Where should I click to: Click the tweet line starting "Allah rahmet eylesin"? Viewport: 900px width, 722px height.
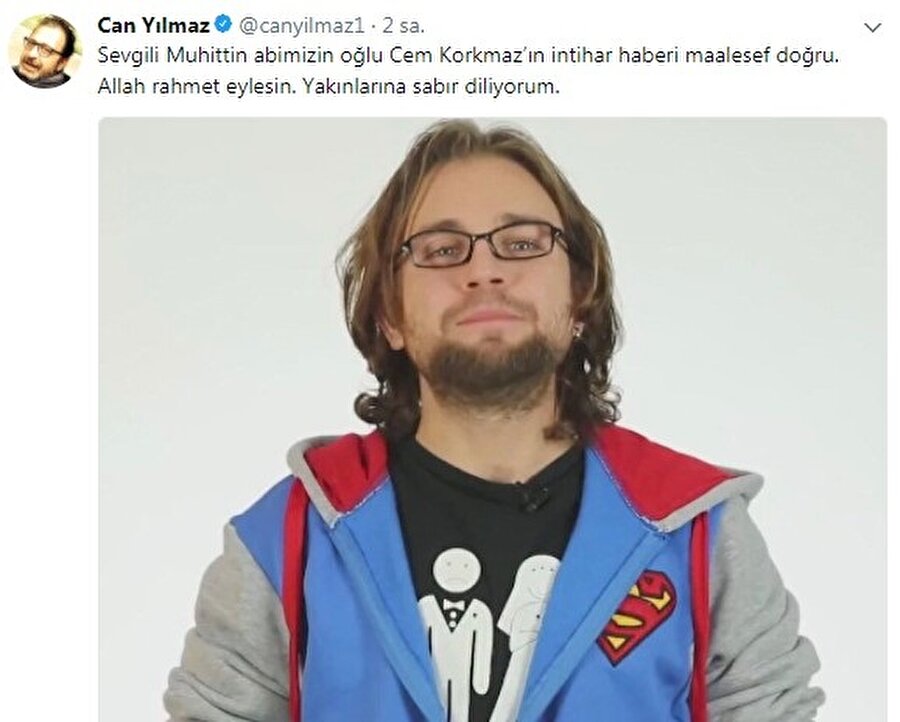(328, 86)
